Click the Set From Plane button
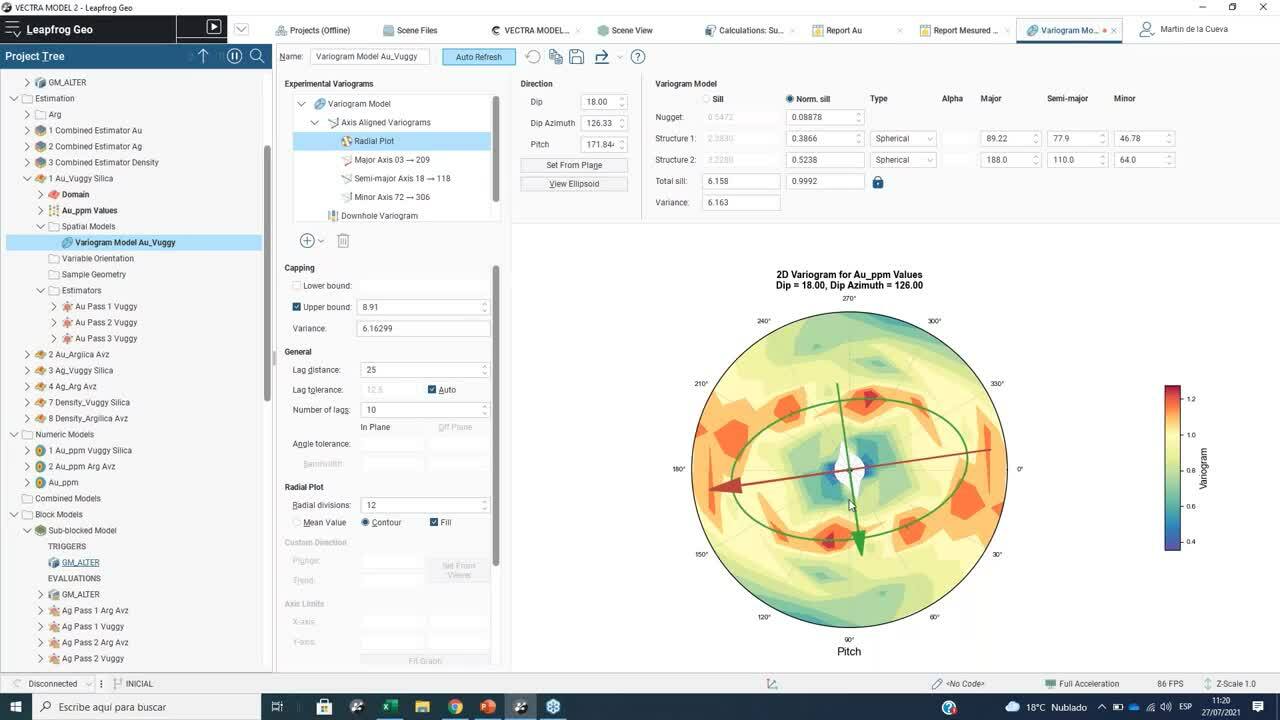1280x720 pixels. point(574,165)
